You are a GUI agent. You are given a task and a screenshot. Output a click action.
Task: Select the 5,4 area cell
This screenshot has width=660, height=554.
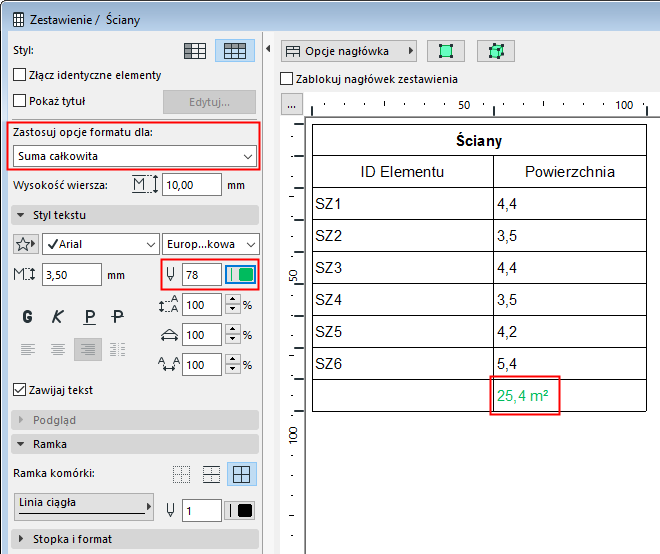(x=570, y=364)
